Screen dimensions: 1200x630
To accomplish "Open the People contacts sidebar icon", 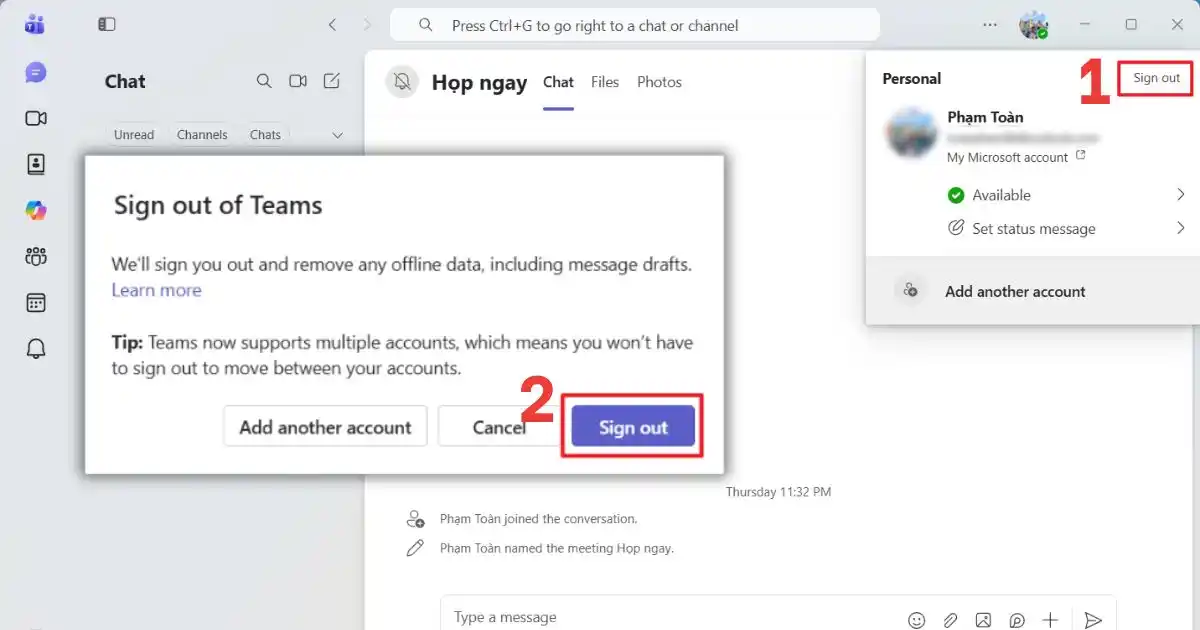I will click(x=36, y=164).
